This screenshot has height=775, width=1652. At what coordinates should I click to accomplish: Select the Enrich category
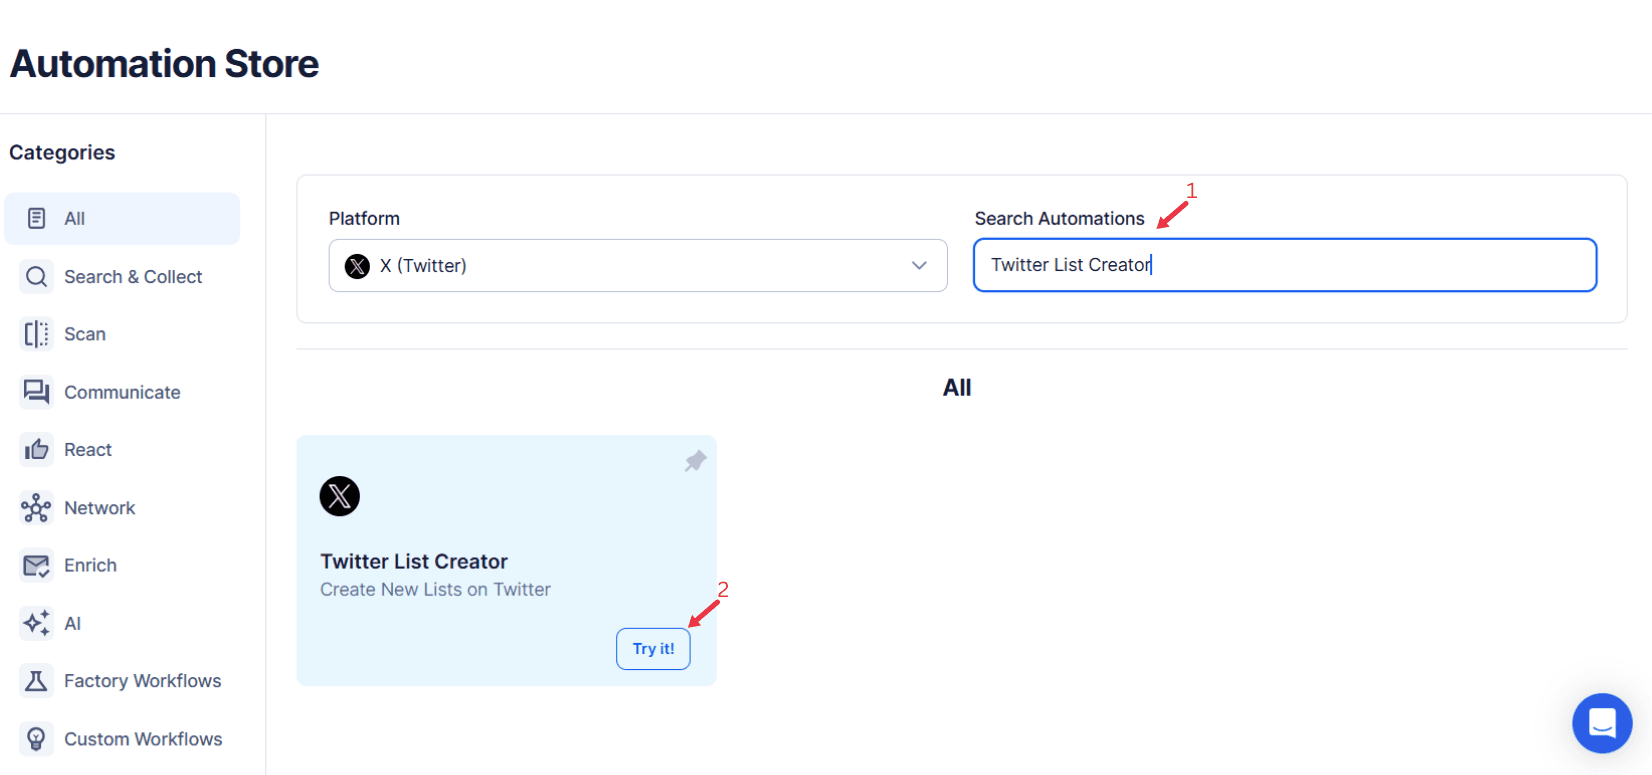pos(89,565)
